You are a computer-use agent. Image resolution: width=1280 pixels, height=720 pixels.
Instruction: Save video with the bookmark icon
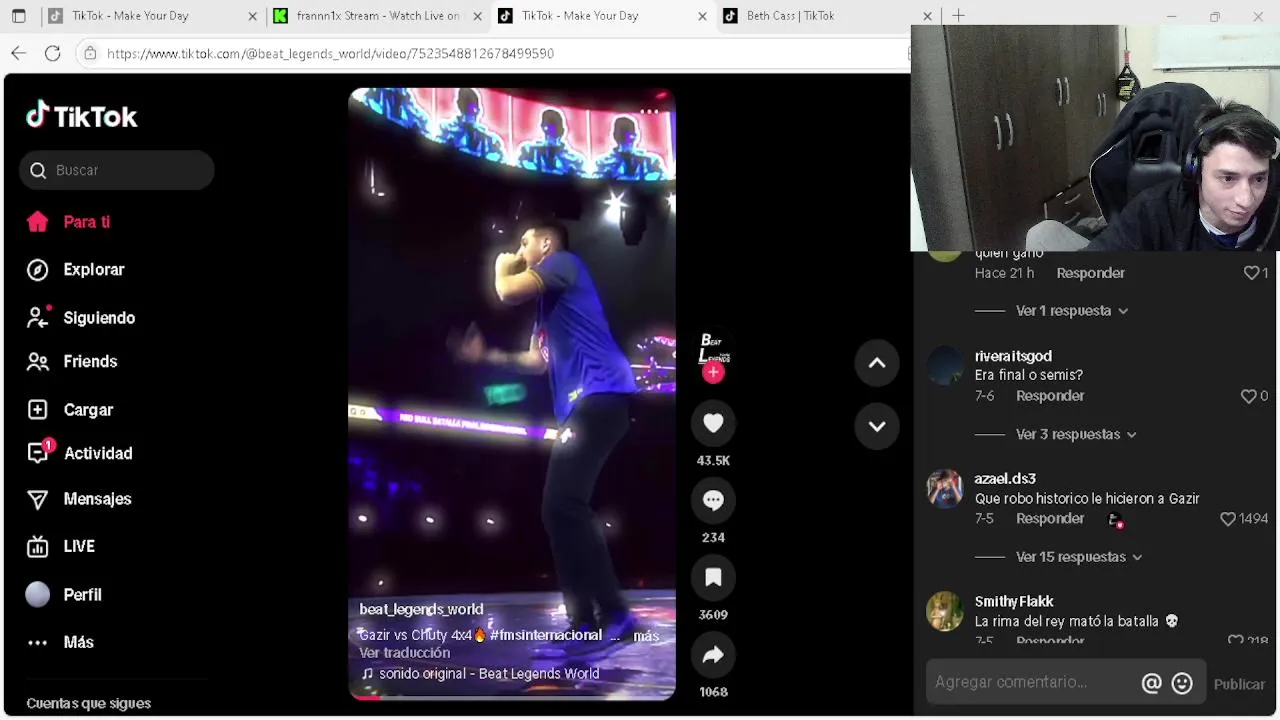tap(713, 578)
